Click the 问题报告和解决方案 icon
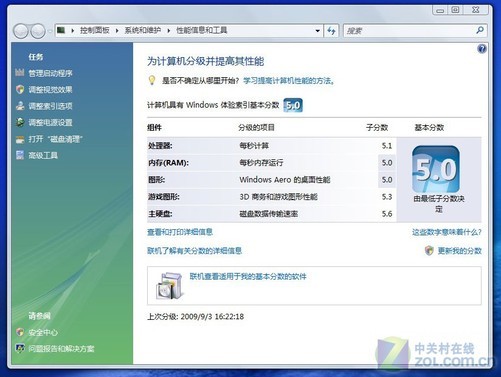The height and width of the screenshot is (377, 501). 20,348
